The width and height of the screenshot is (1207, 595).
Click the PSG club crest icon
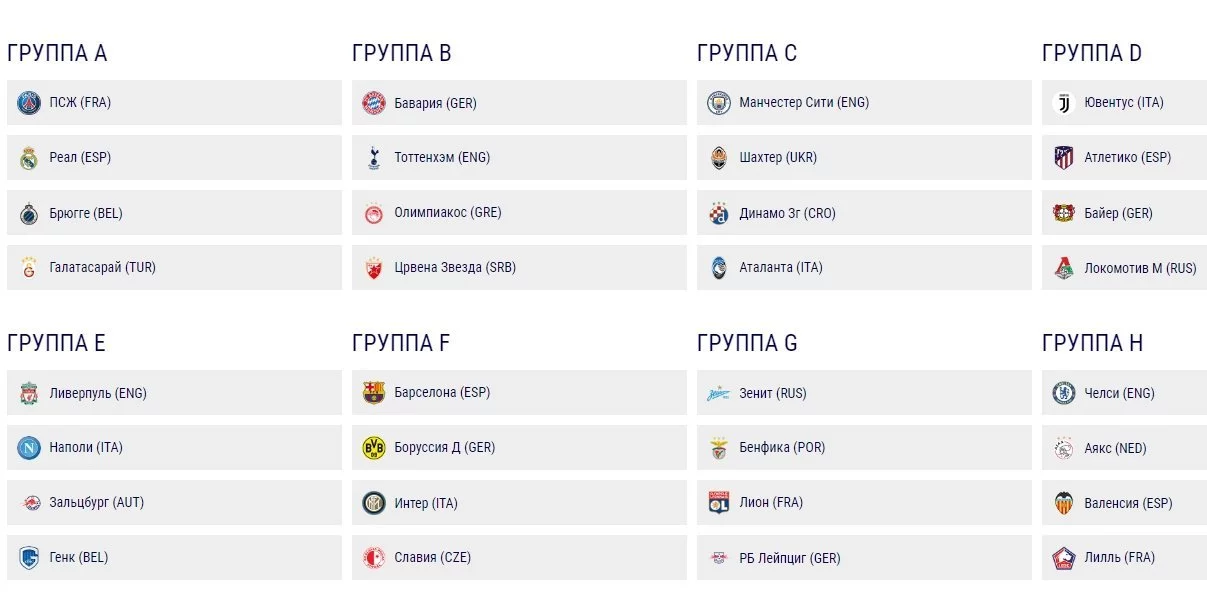coord(29,103)
